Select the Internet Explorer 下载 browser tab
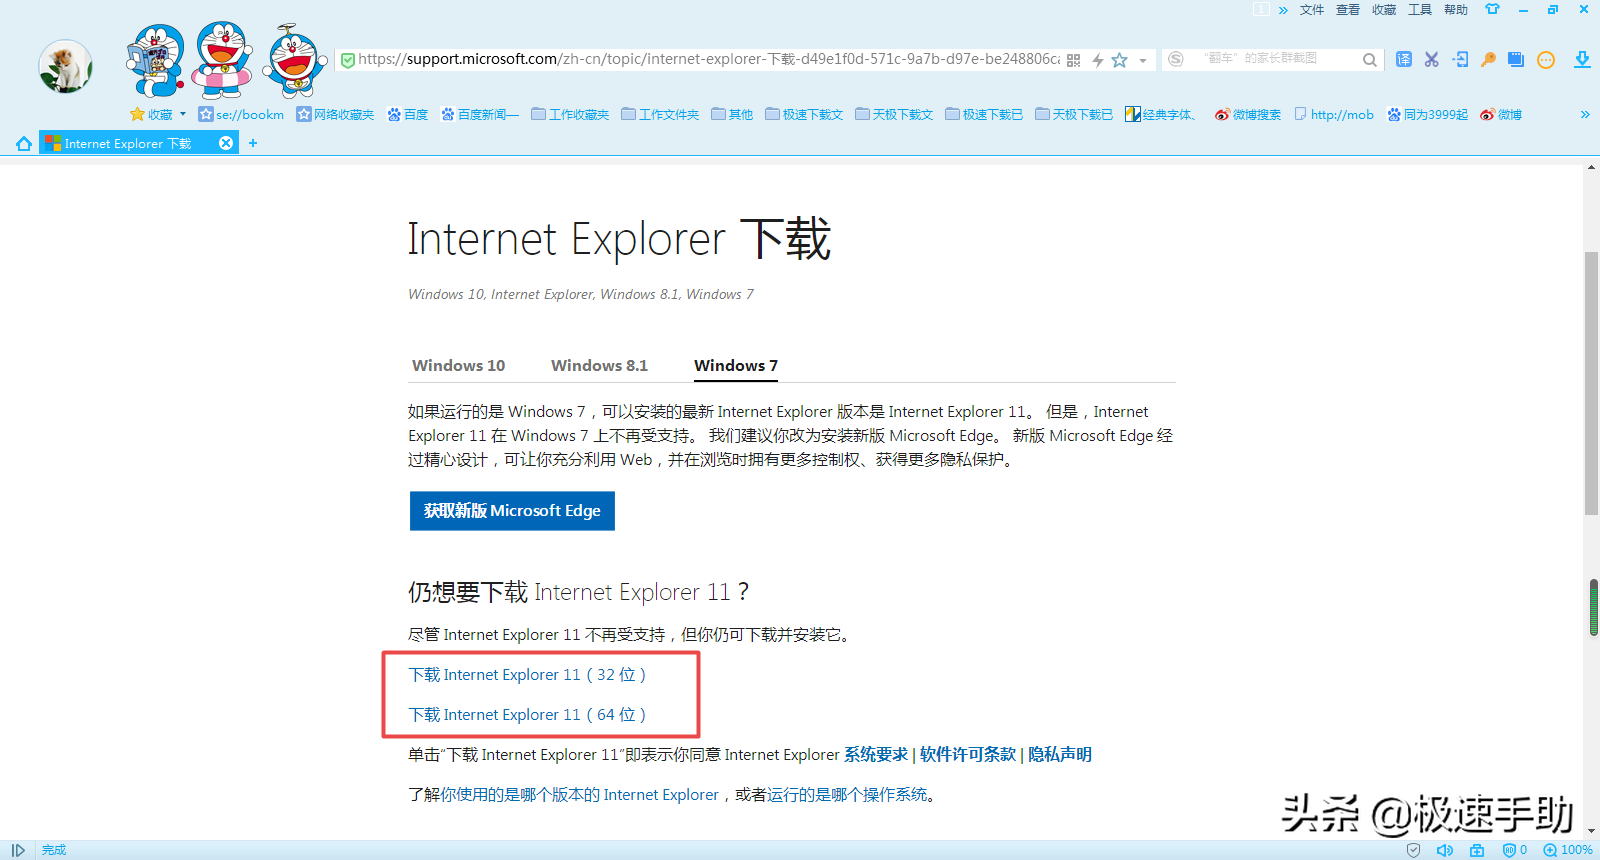Screen dimensions: 1600x860 click(x=139, y=143)
